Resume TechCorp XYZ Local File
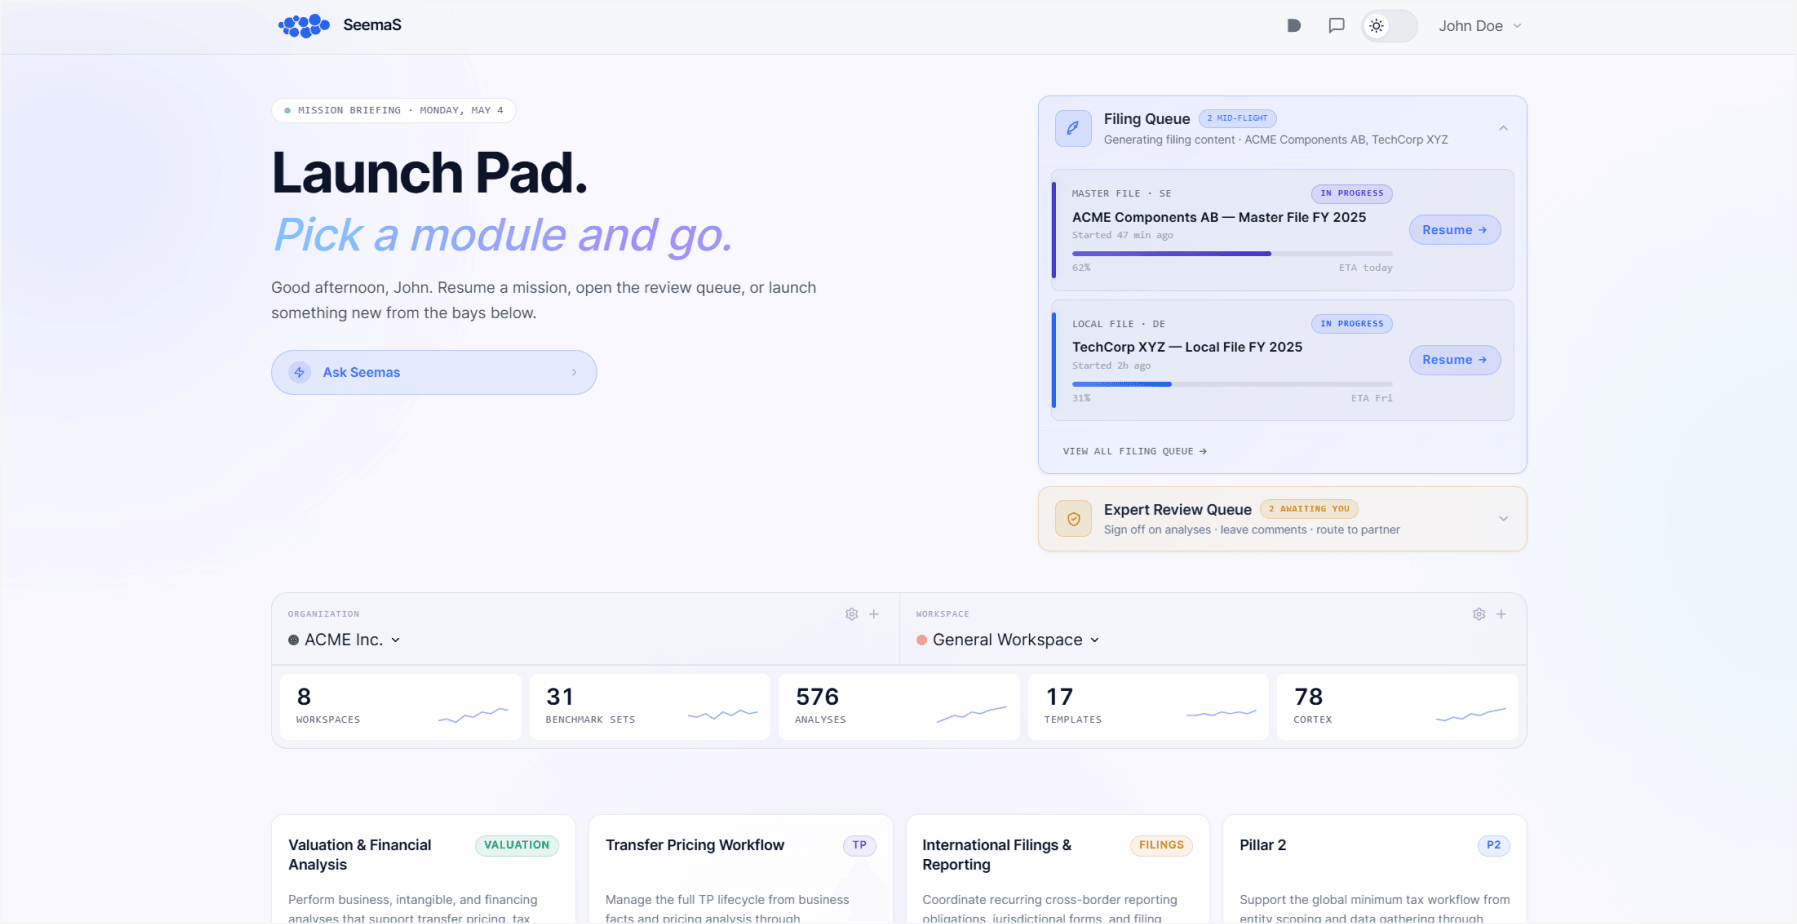Image resolution: width=1797 pixels, height=924 pixels. 1455,360
